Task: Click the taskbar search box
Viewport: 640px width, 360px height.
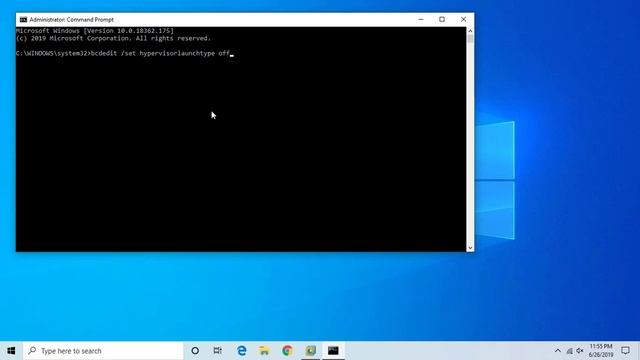Action: tap(103, 351)
